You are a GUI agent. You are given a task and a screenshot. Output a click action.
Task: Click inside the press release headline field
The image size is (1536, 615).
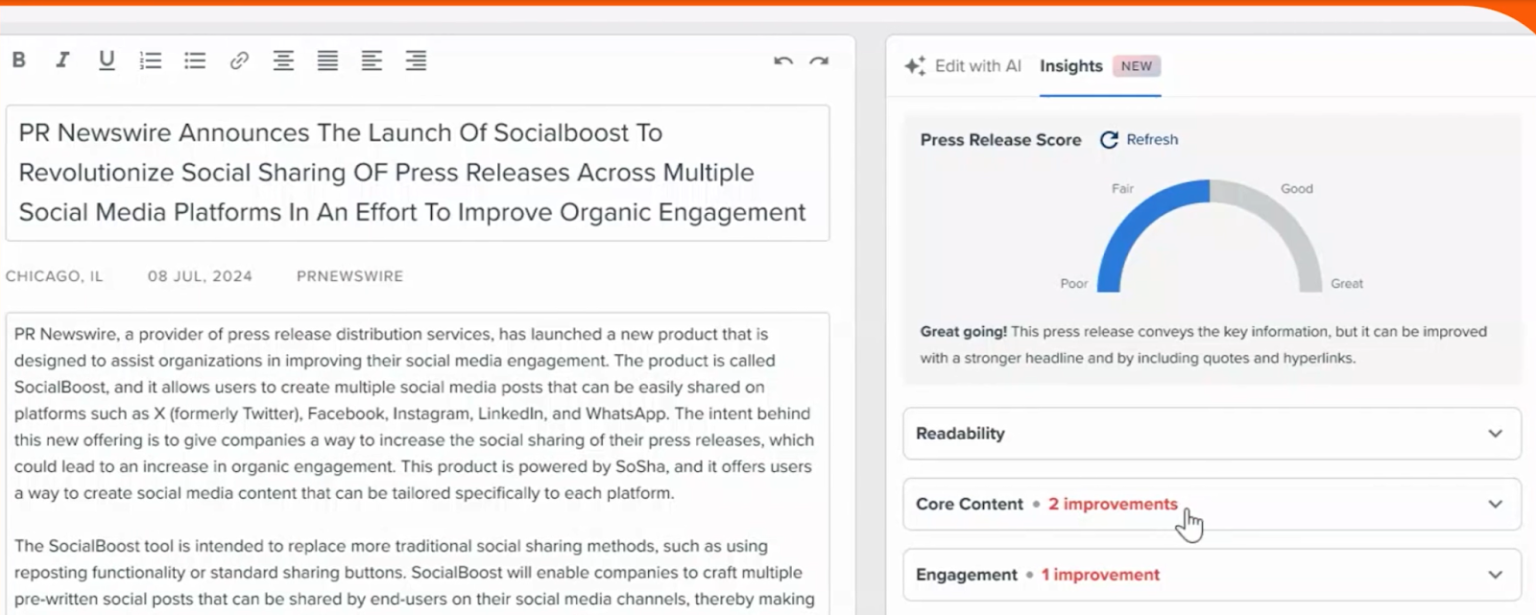pyautogui.click(x=418, y=173)
